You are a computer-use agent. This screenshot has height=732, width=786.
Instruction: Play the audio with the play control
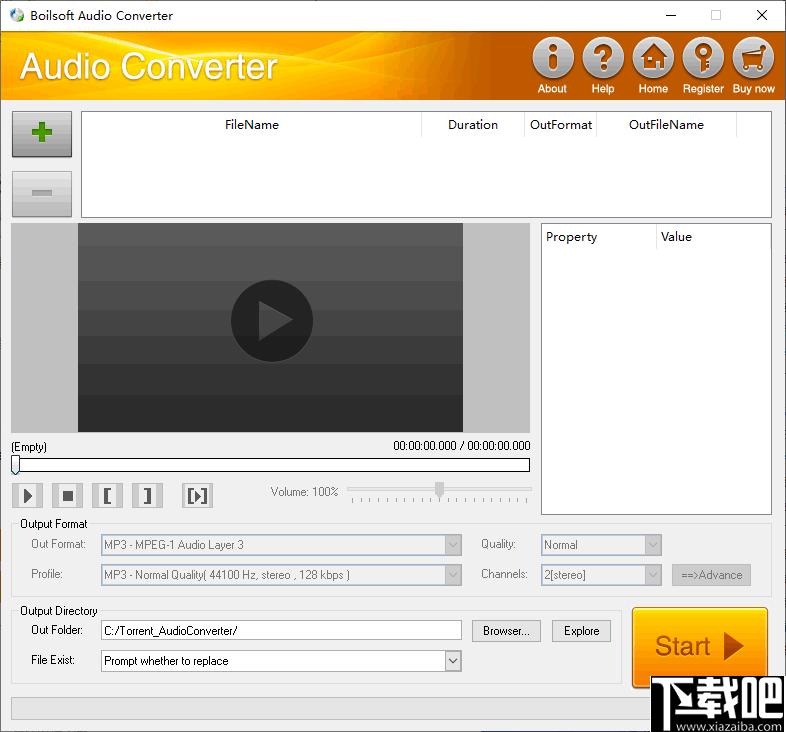28,496
